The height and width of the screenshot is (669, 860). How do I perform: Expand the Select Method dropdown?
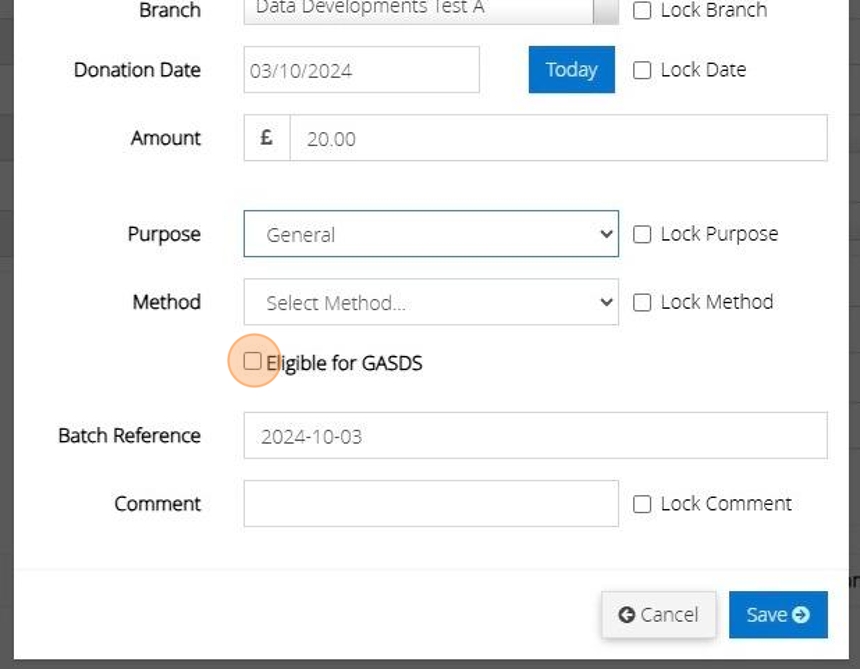pyautogui.click(x=431, y=302)
